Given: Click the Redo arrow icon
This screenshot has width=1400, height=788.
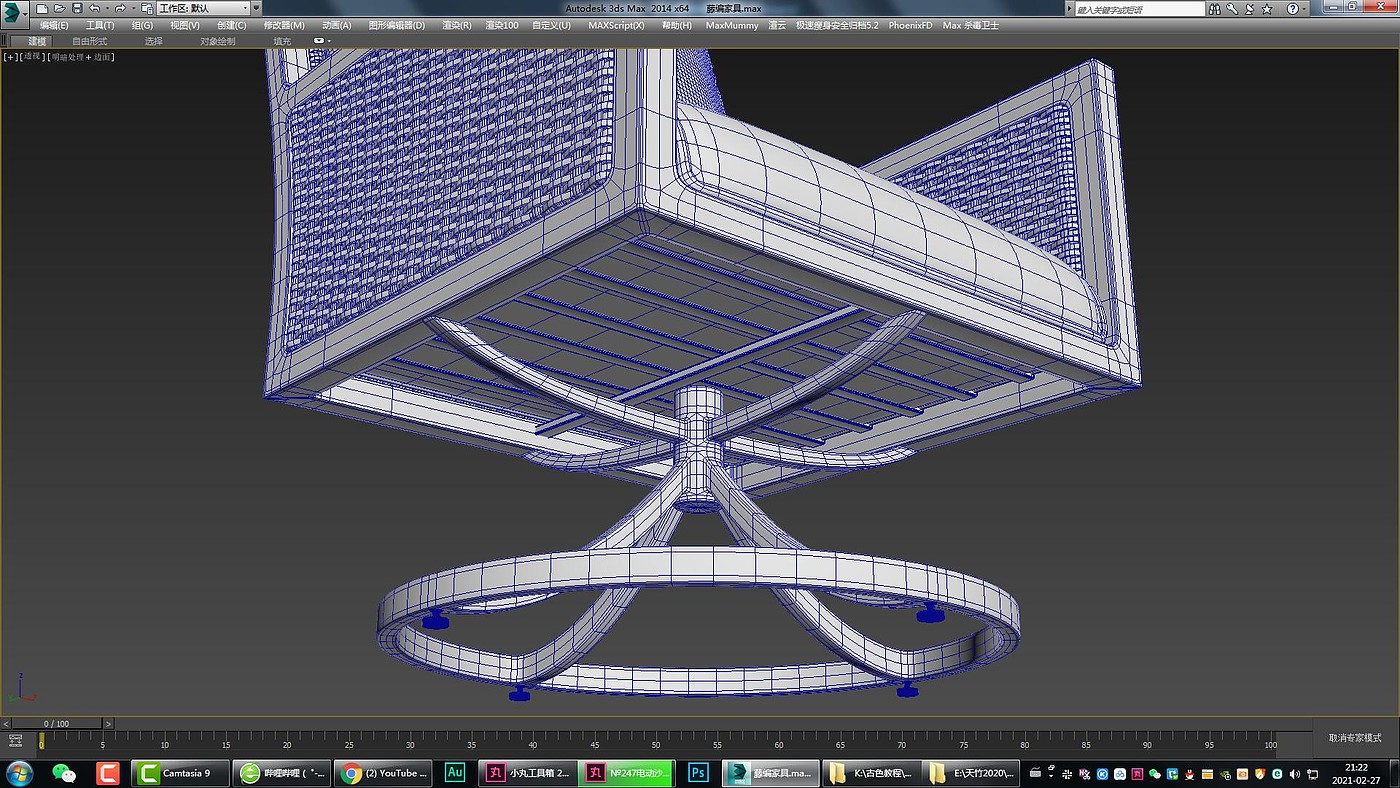Looking at the screenshot, I should click(x=120, y=9).
